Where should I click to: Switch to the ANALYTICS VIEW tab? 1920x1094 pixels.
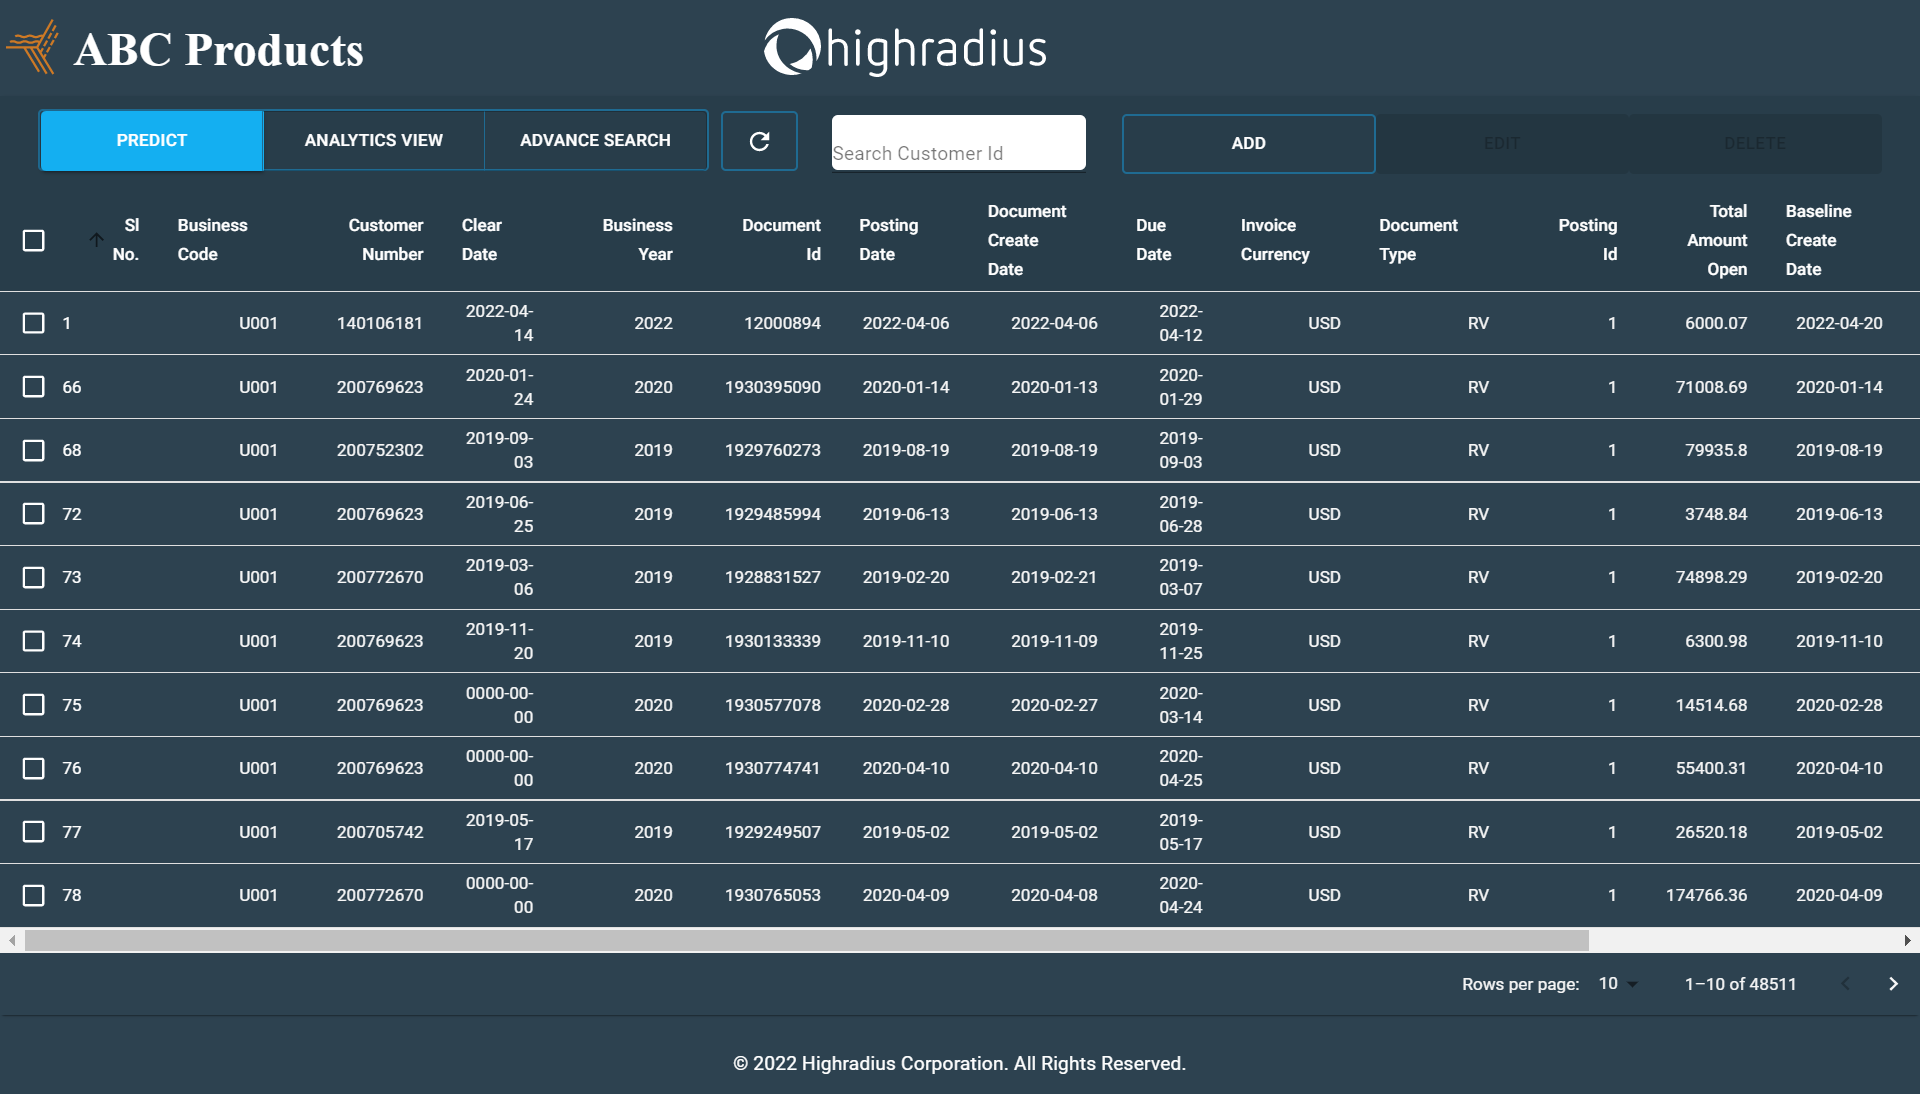pos(373,140)
